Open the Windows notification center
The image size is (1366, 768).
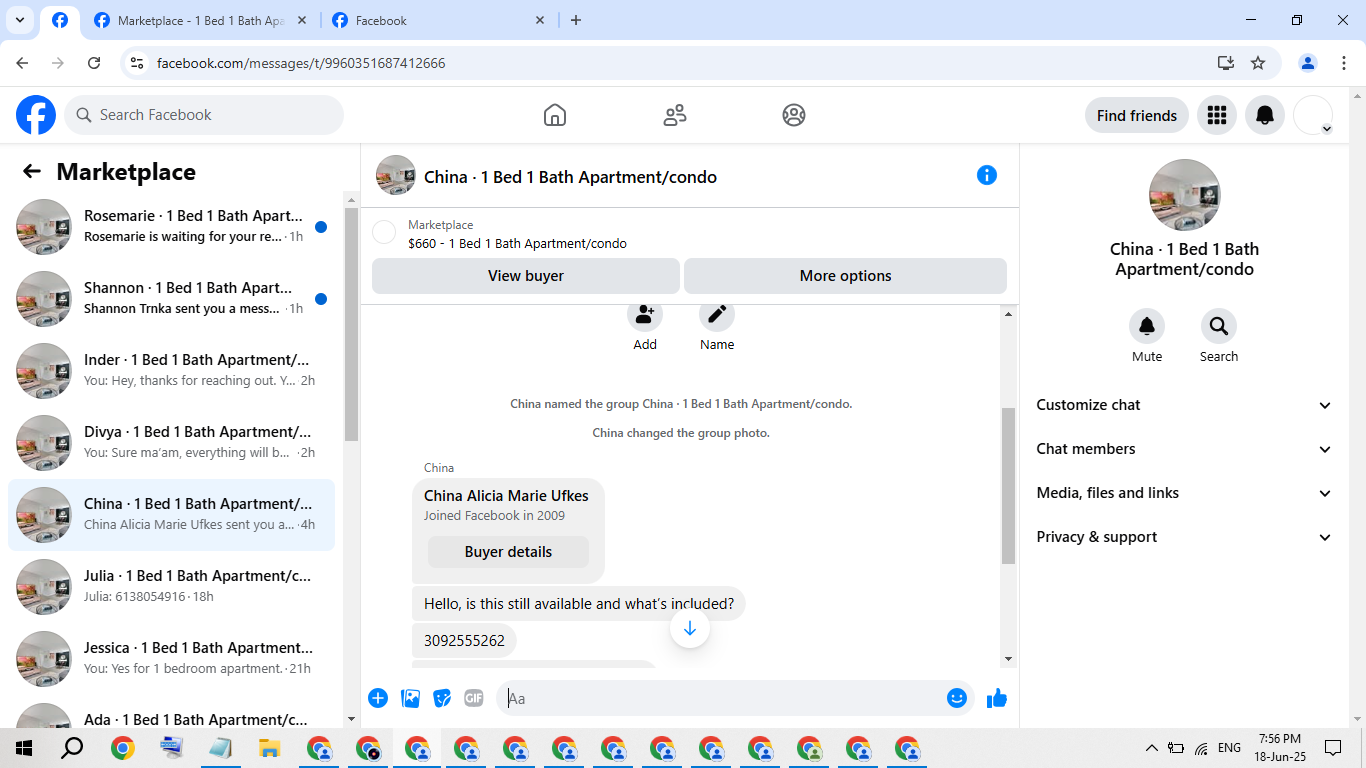(1333, 748)
